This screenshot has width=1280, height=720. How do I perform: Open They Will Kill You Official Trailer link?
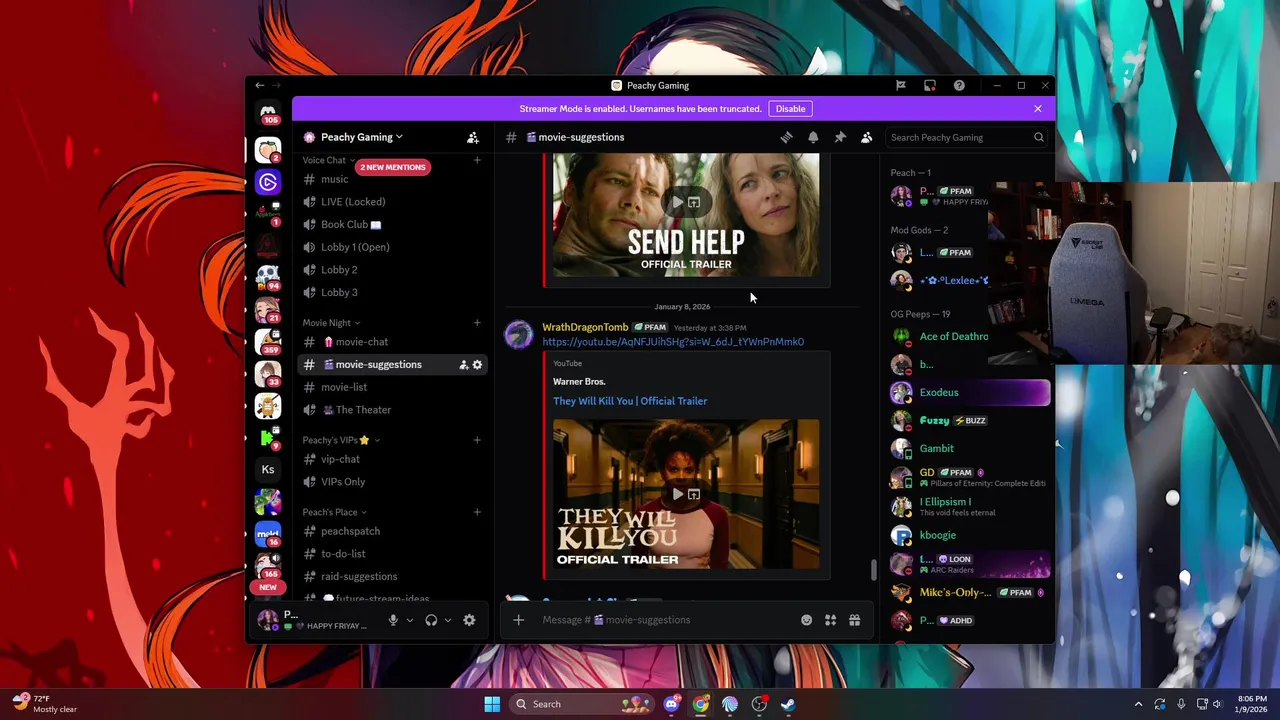pos(630,401)
